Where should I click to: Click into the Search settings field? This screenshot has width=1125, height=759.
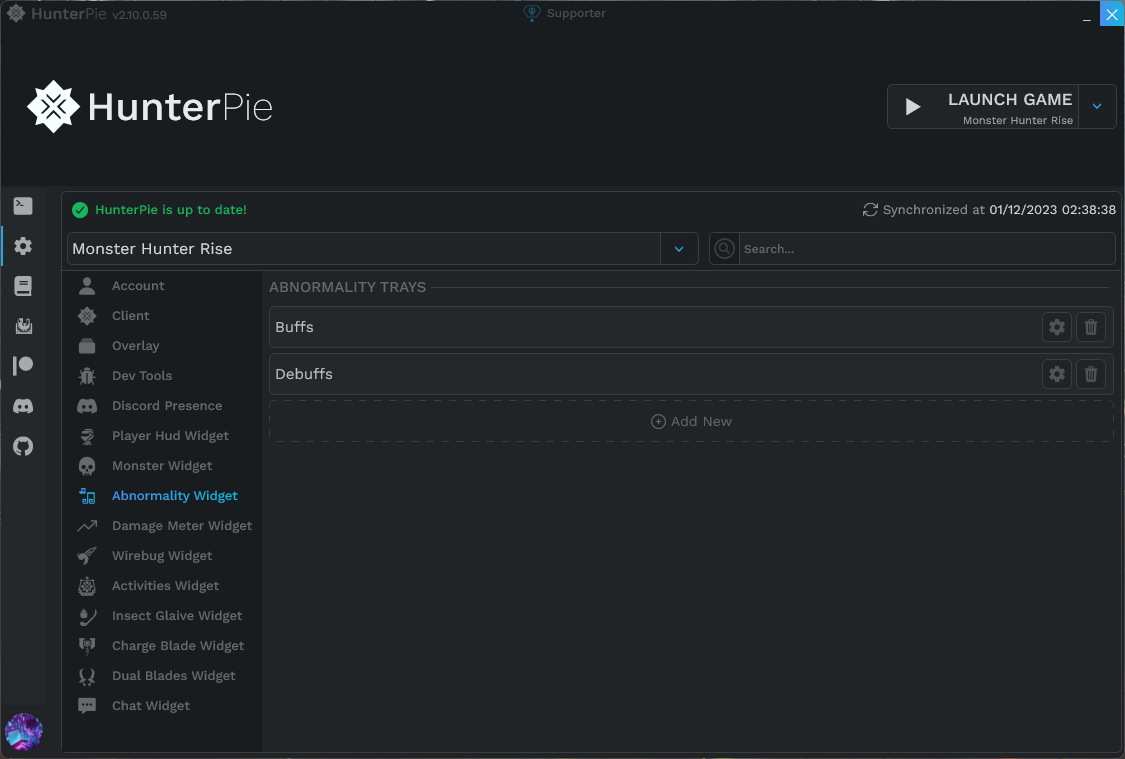(927, 249)
